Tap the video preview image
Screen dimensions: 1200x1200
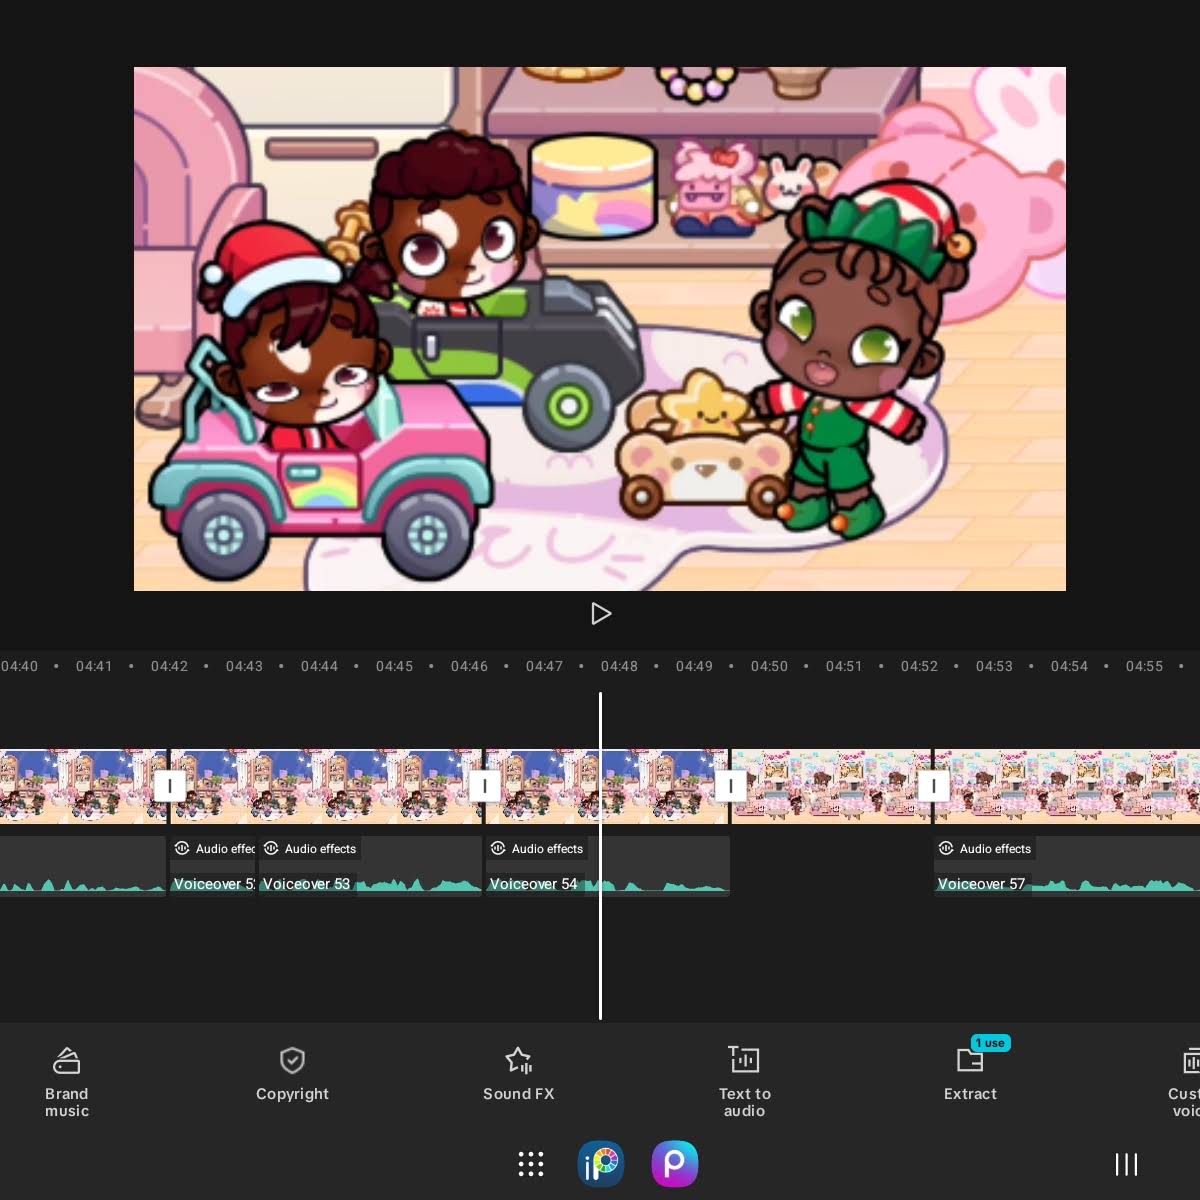point(600,329)
